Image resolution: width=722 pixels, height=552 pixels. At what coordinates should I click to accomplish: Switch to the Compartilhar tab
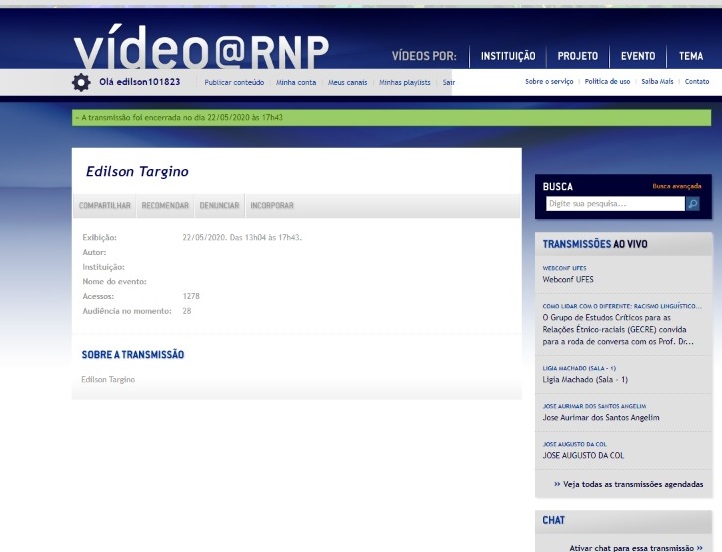pos(105,206)
